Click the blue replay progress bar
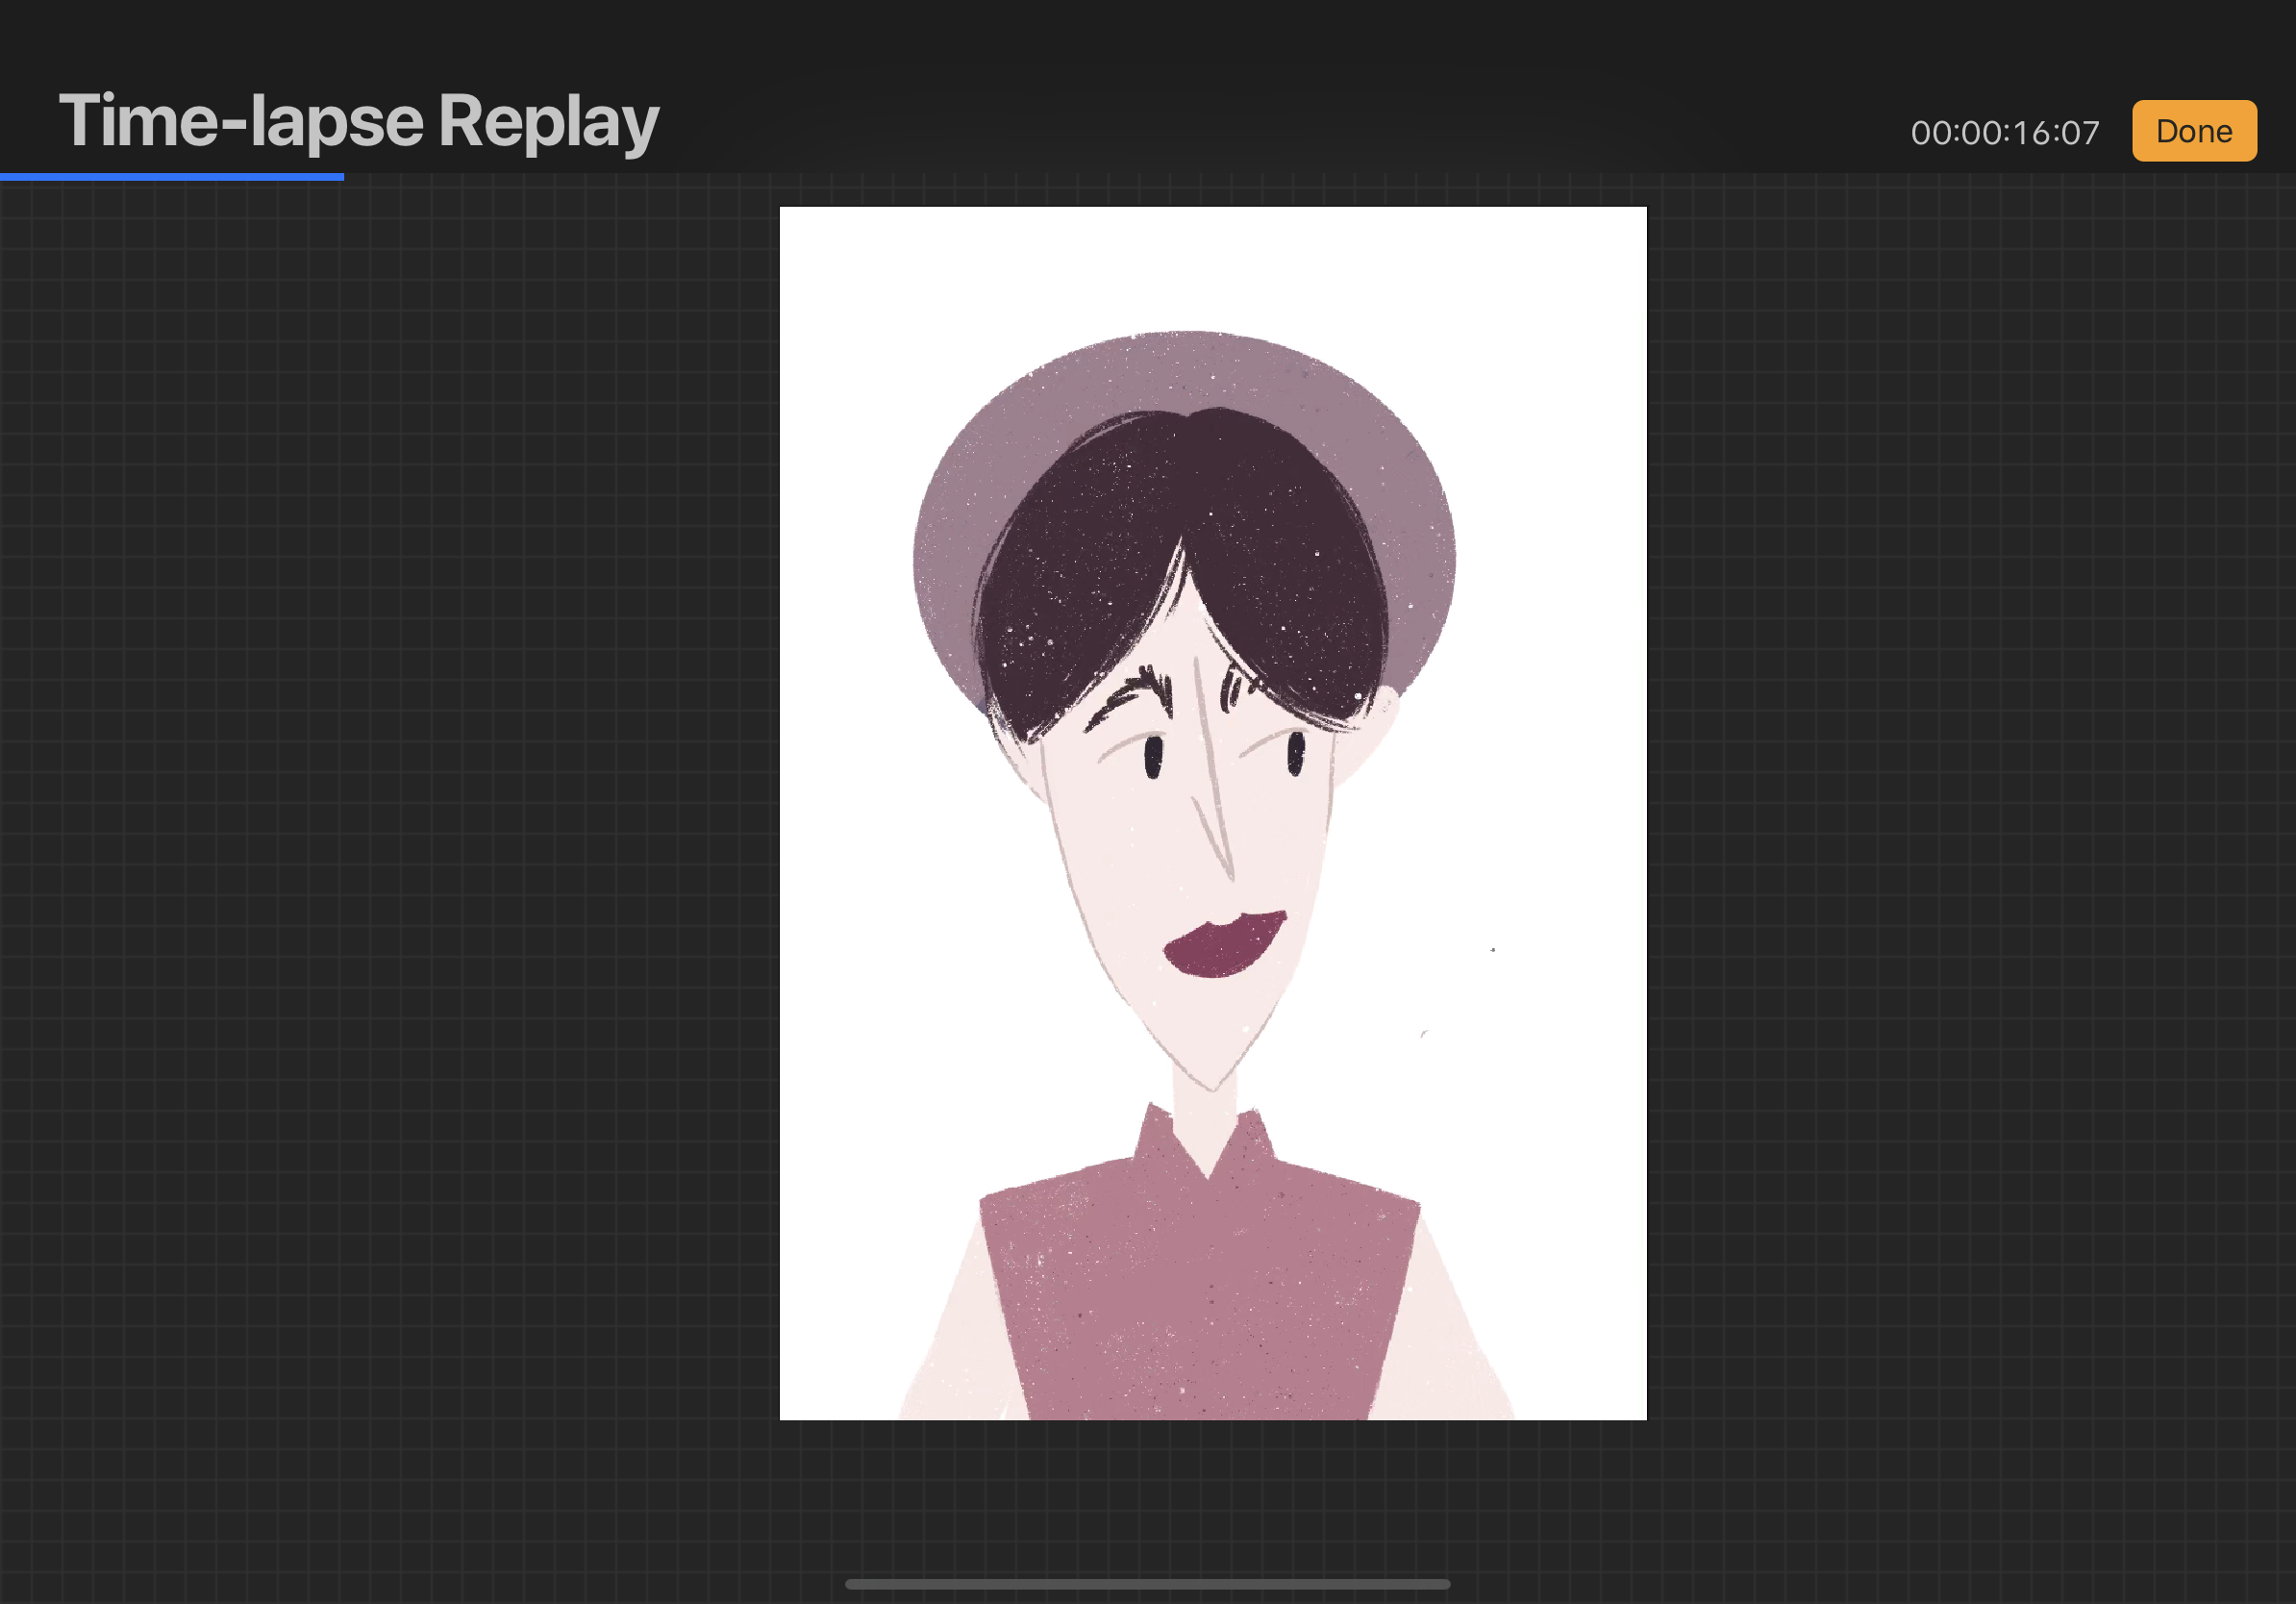 (172, 177)
